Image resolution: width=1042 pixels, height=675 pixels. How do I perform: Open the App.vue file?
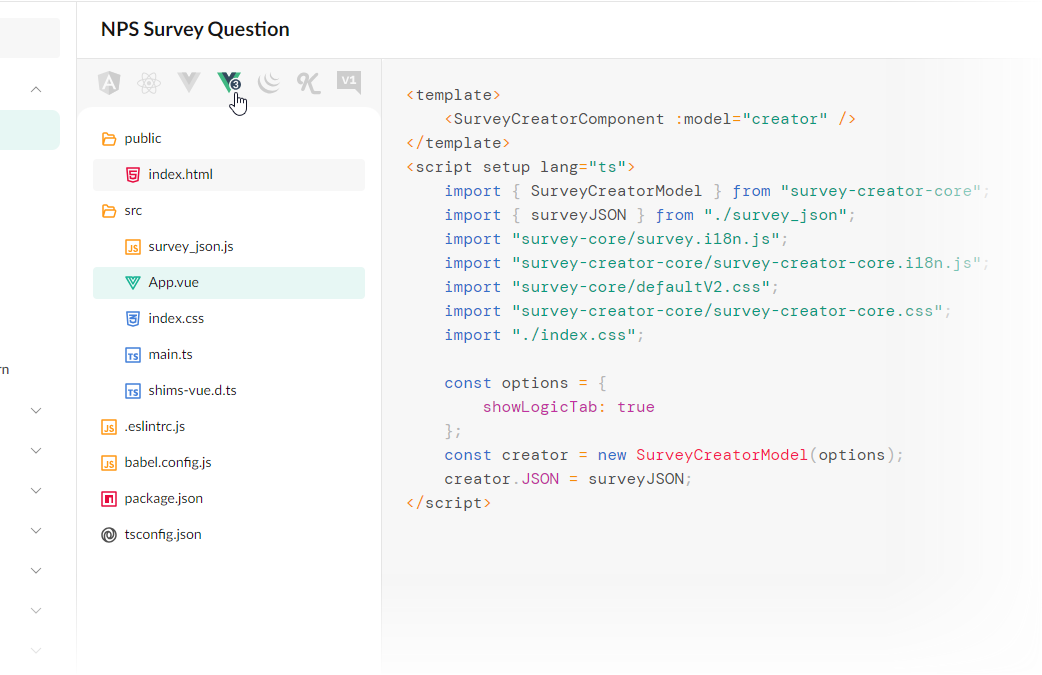click(175, 282)
